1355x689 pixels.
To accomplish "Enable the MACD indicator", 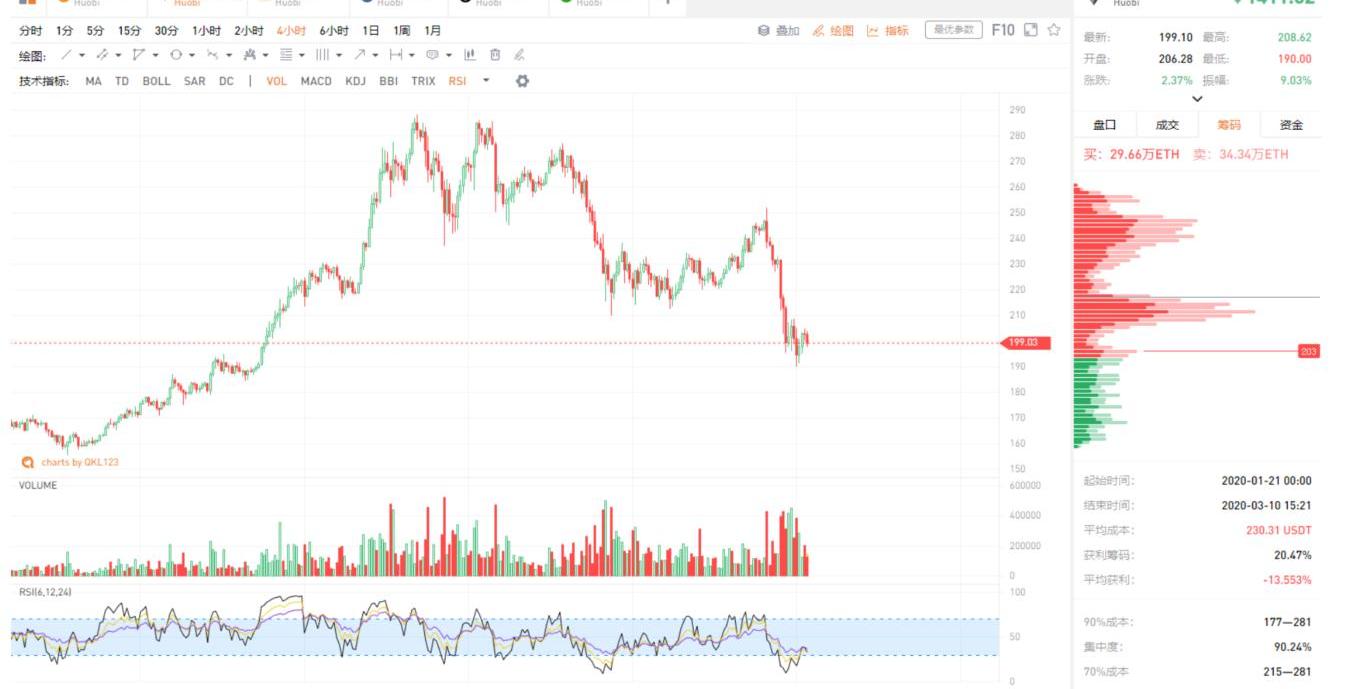I will coord(316,81).
